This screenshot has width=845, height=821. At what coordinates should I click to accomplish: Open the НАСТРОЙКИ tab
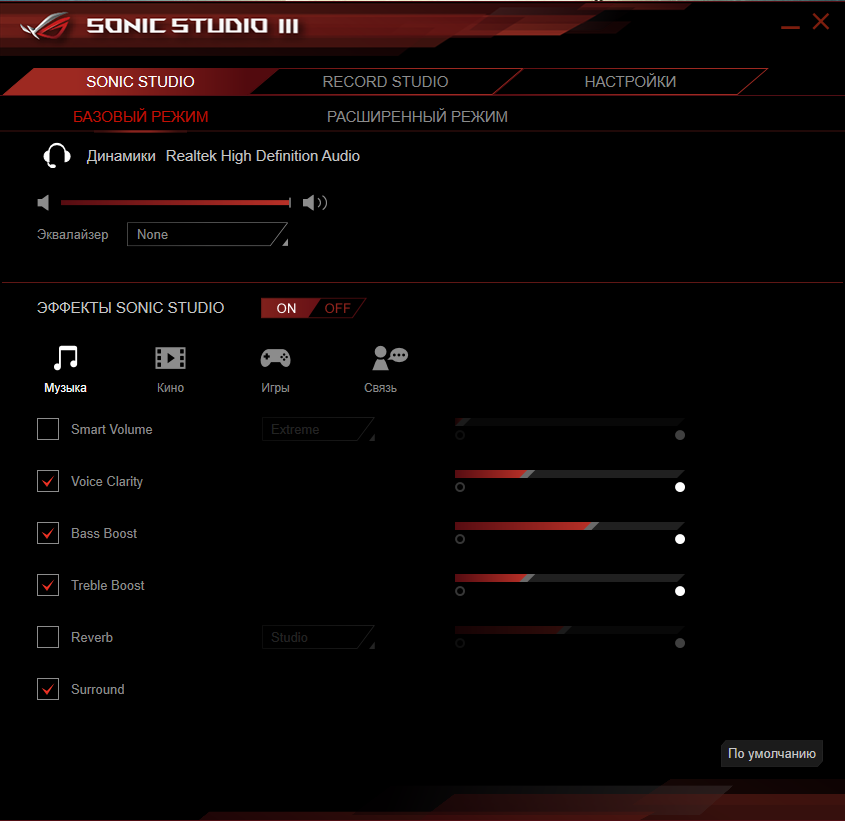tap(630, 82)
